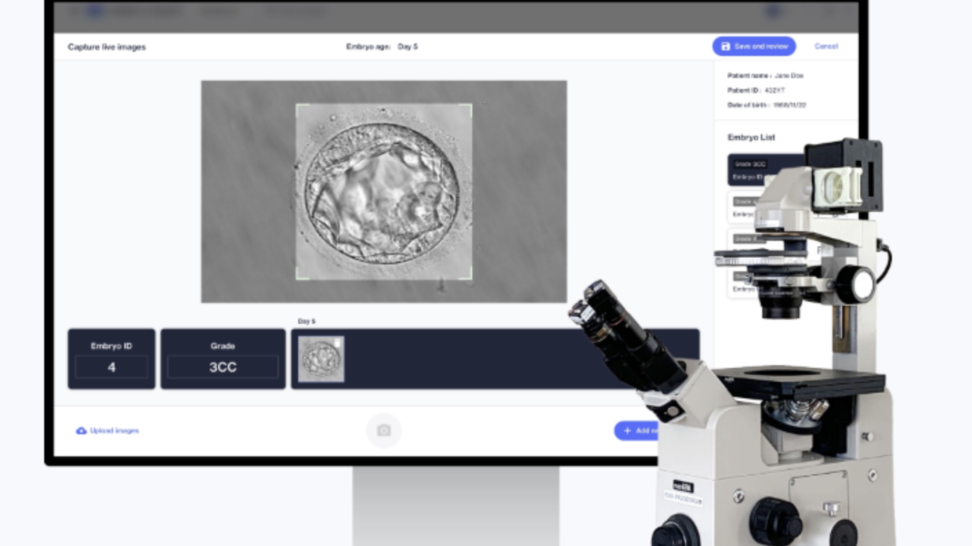Click the patient name Jane Doe
The width and height of the screenshot is (972, 546).
click(788, 75)
